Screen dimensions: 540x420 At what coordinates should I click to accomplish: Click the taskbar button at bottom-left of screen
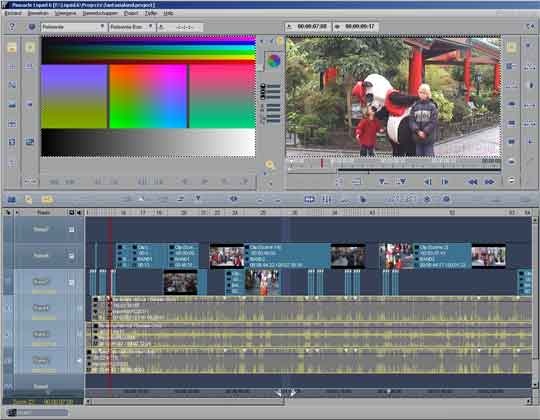coord(38,412)
